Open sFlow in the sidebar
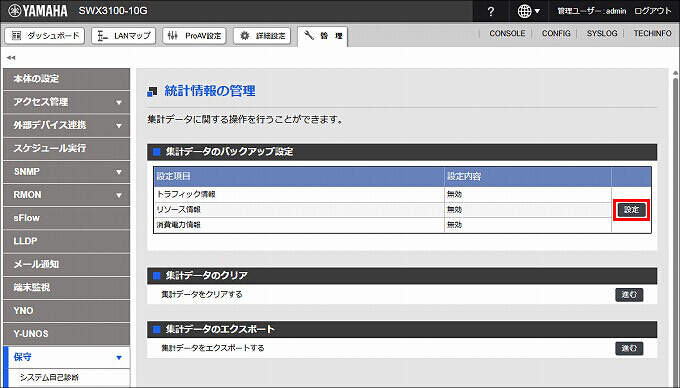 pos(66,218)
